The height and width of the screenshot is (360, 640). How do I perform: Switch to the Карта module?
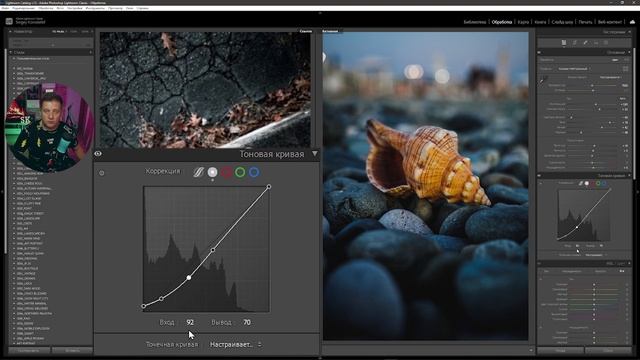(523, 22)
